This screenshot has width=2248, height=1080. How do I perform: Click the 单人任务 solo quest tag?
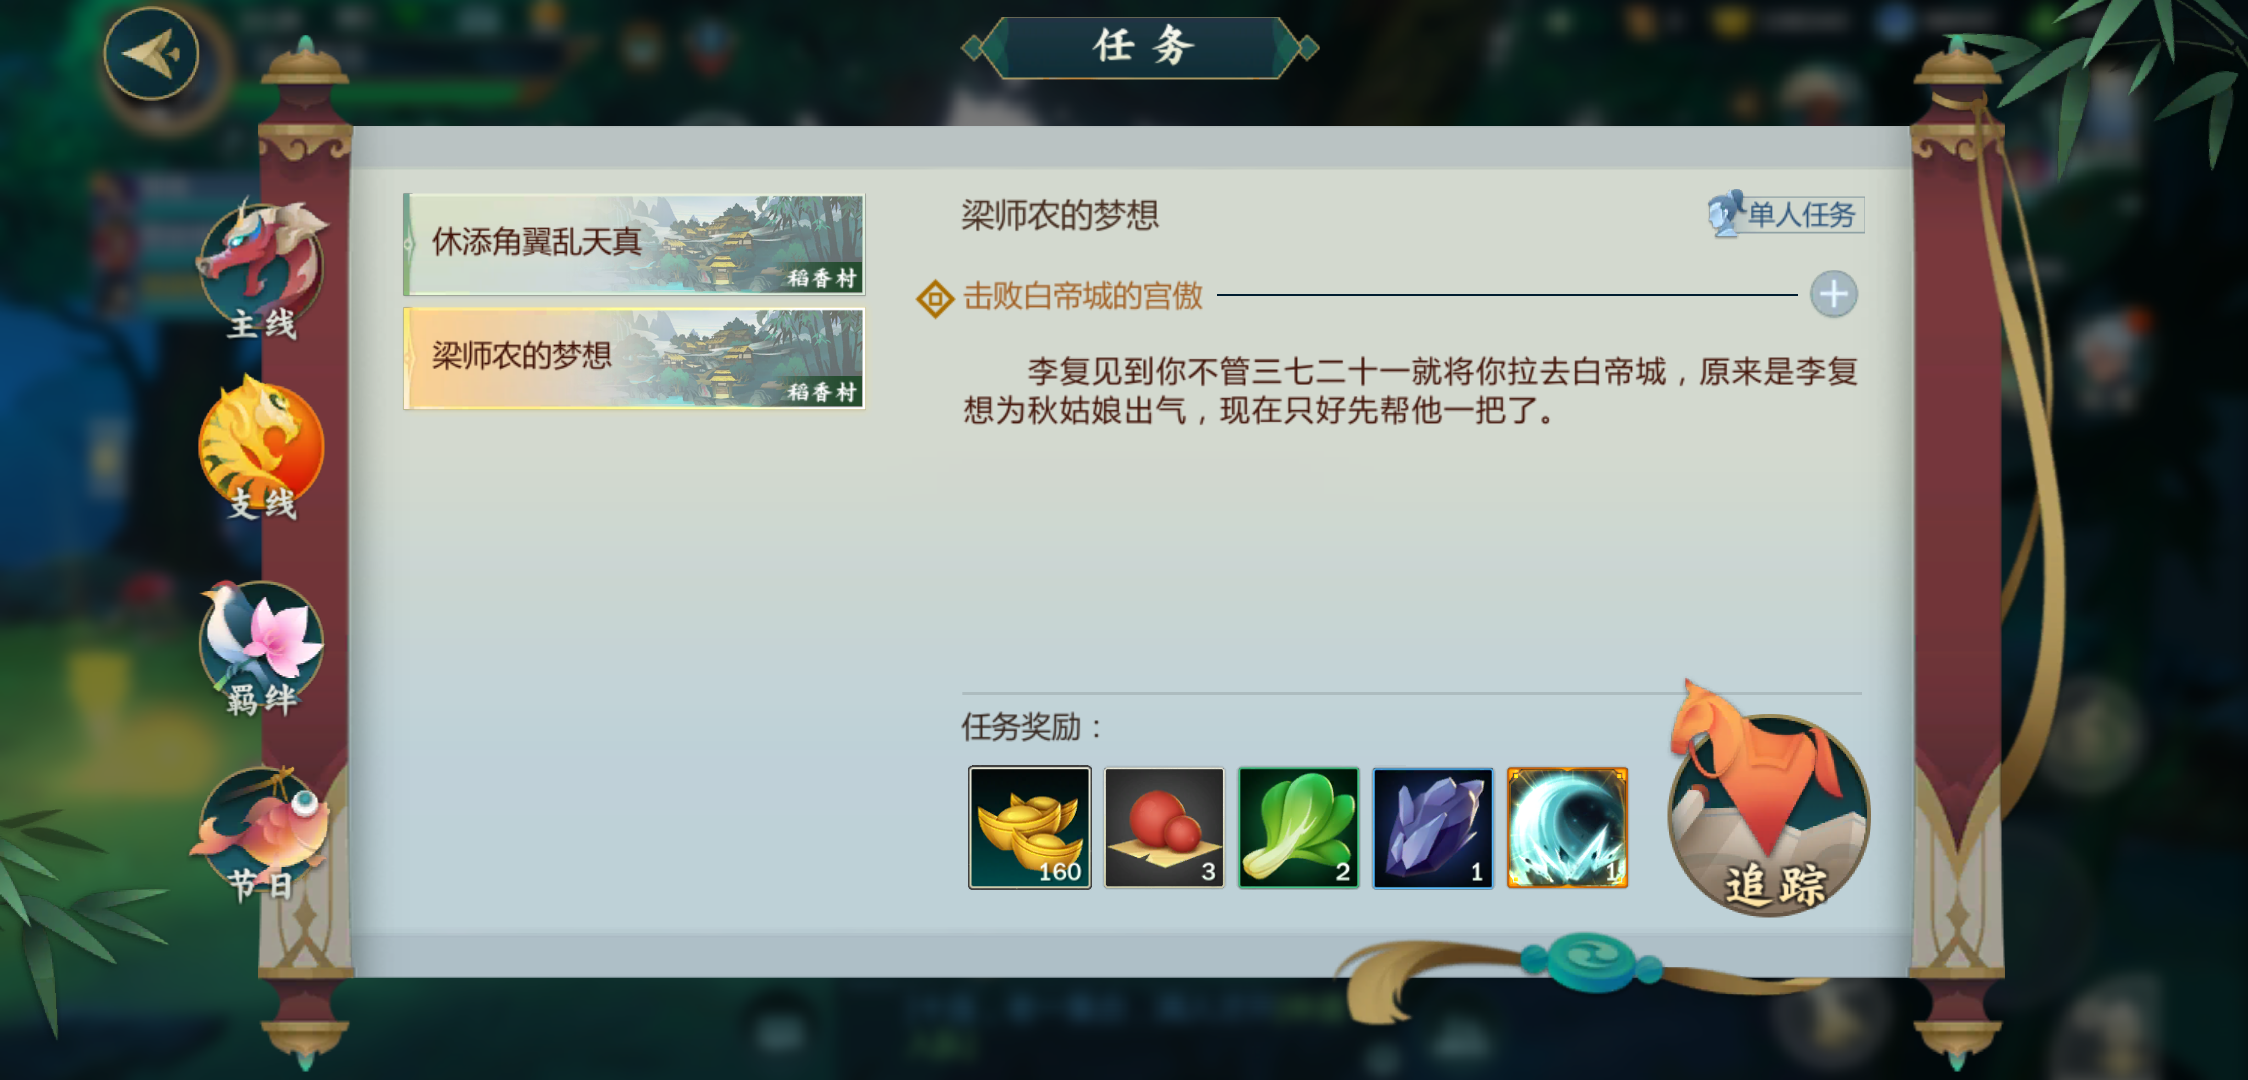tap(1785, 214)
